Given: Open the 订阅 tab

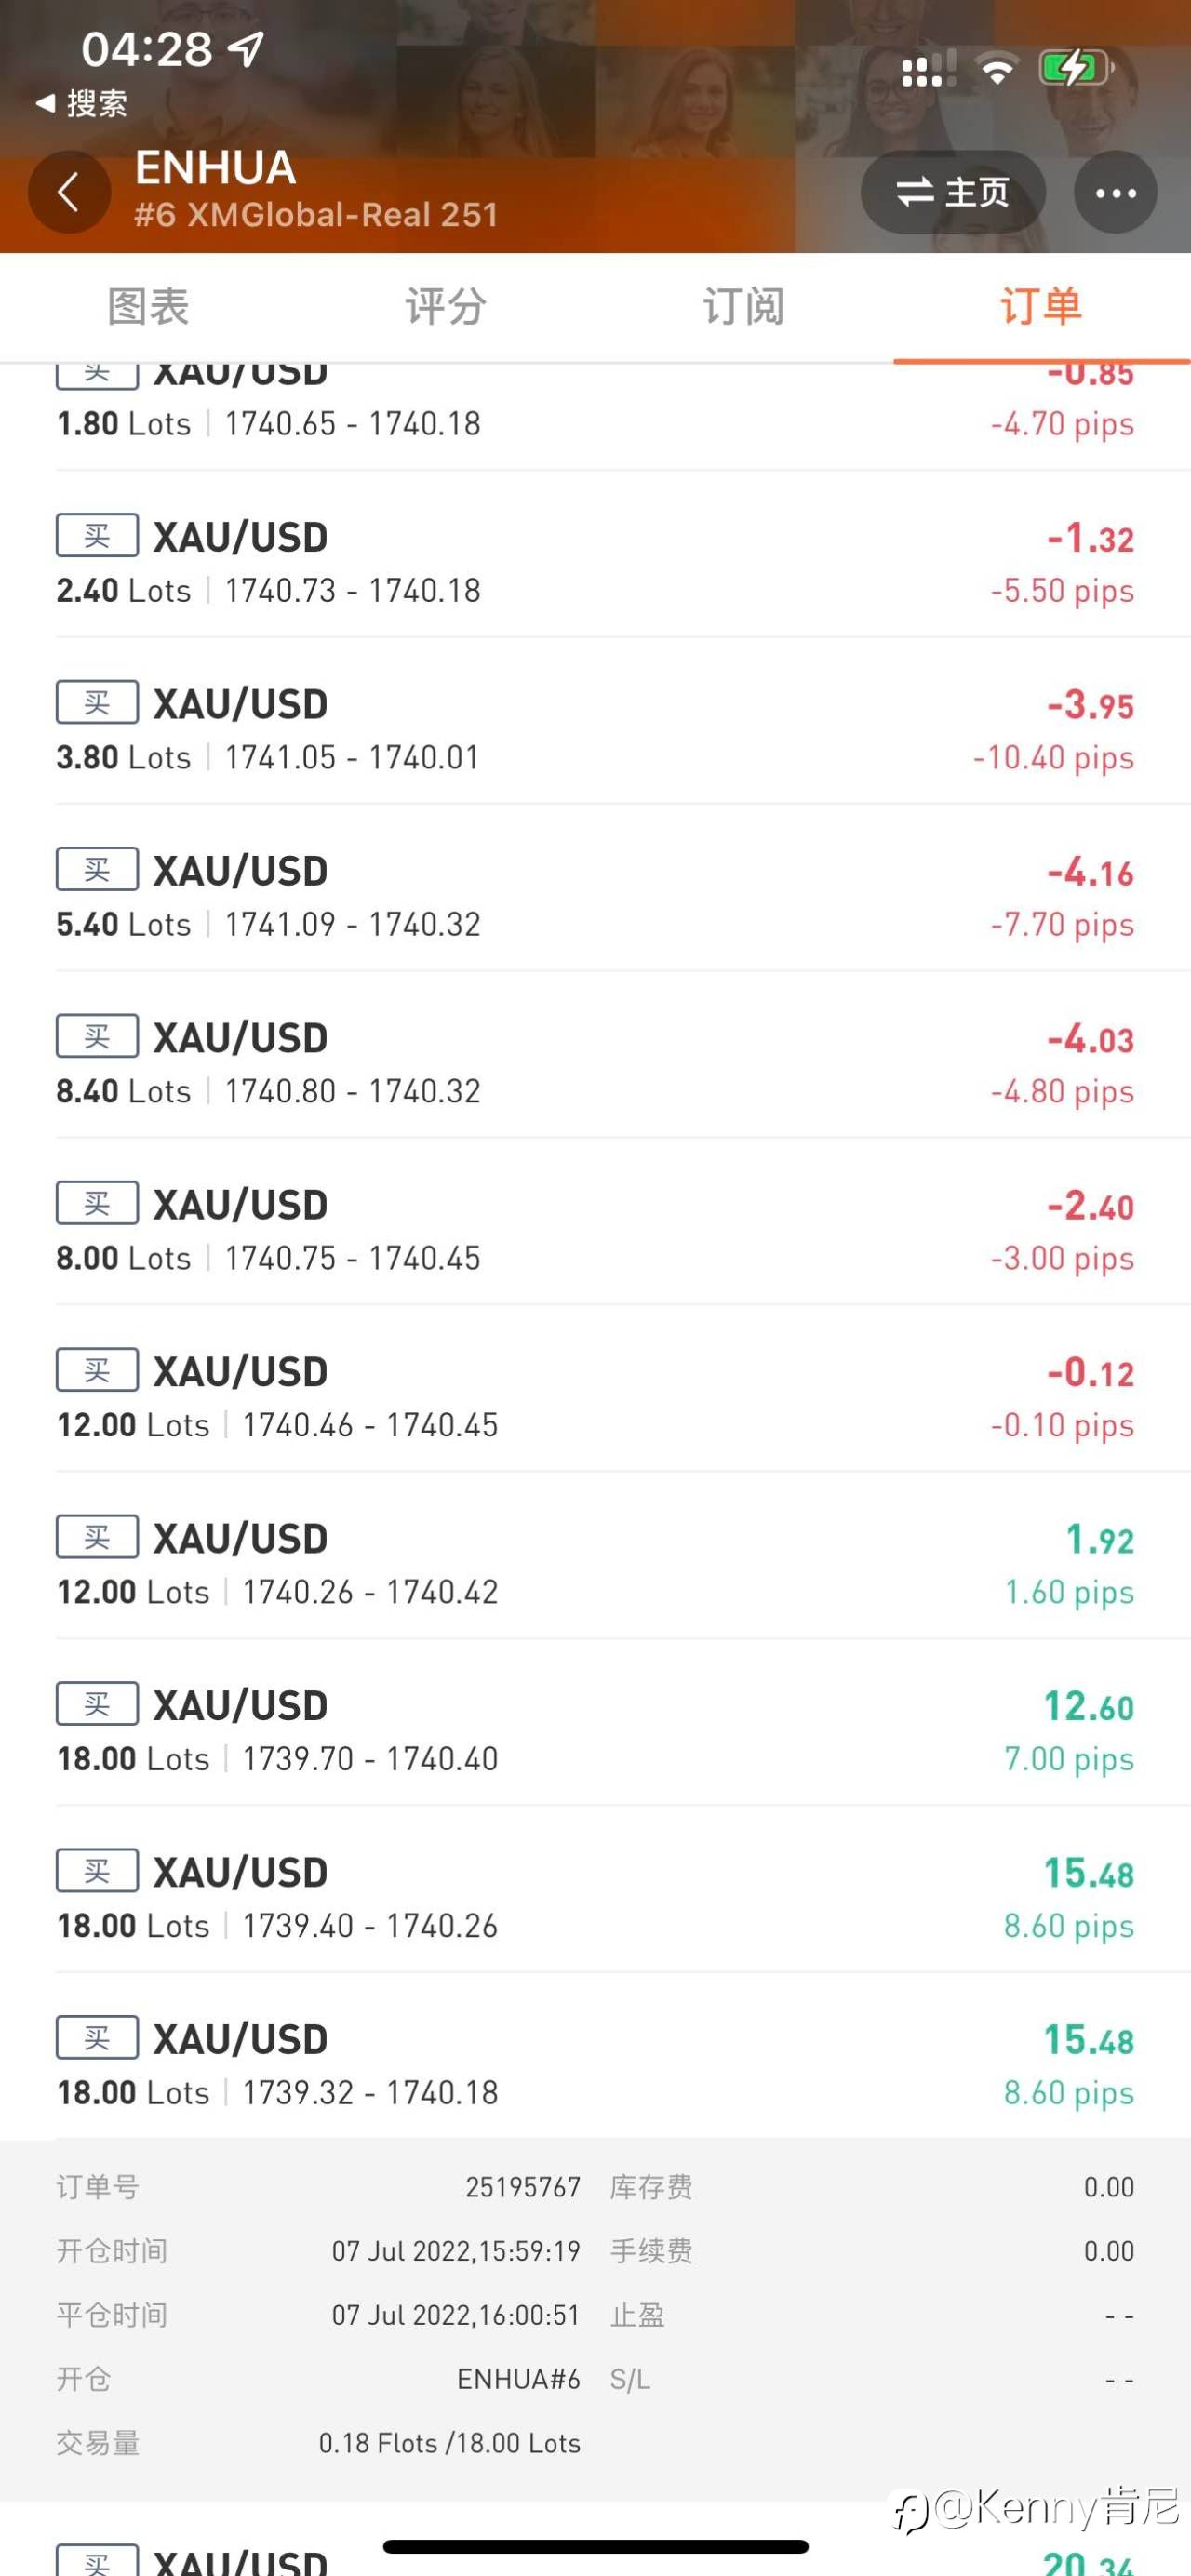Looking at the screenshot, I should click(743, 306).
